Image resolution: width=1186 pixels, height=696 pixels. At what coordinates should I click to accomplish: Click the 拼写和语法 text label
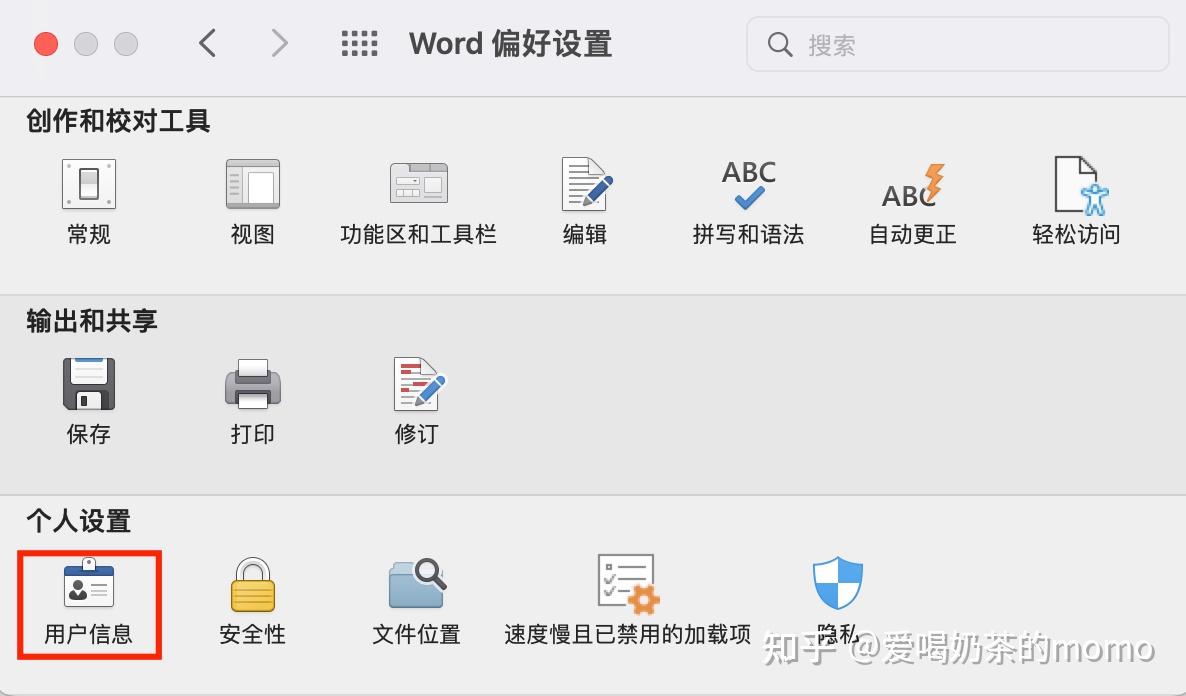click(x=748, y=235)
